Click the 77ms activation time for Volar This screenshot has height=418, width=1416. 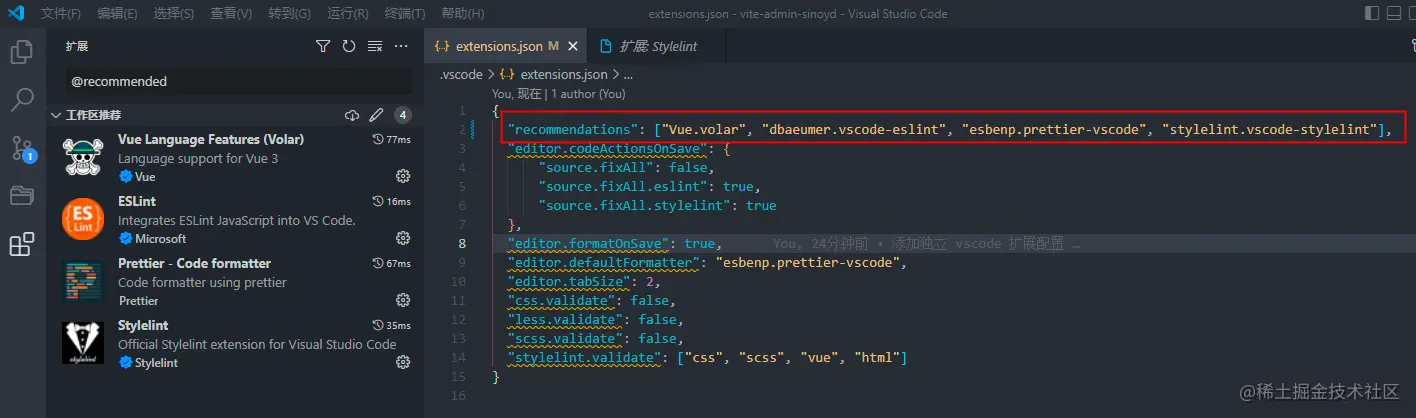pos(392,139)
